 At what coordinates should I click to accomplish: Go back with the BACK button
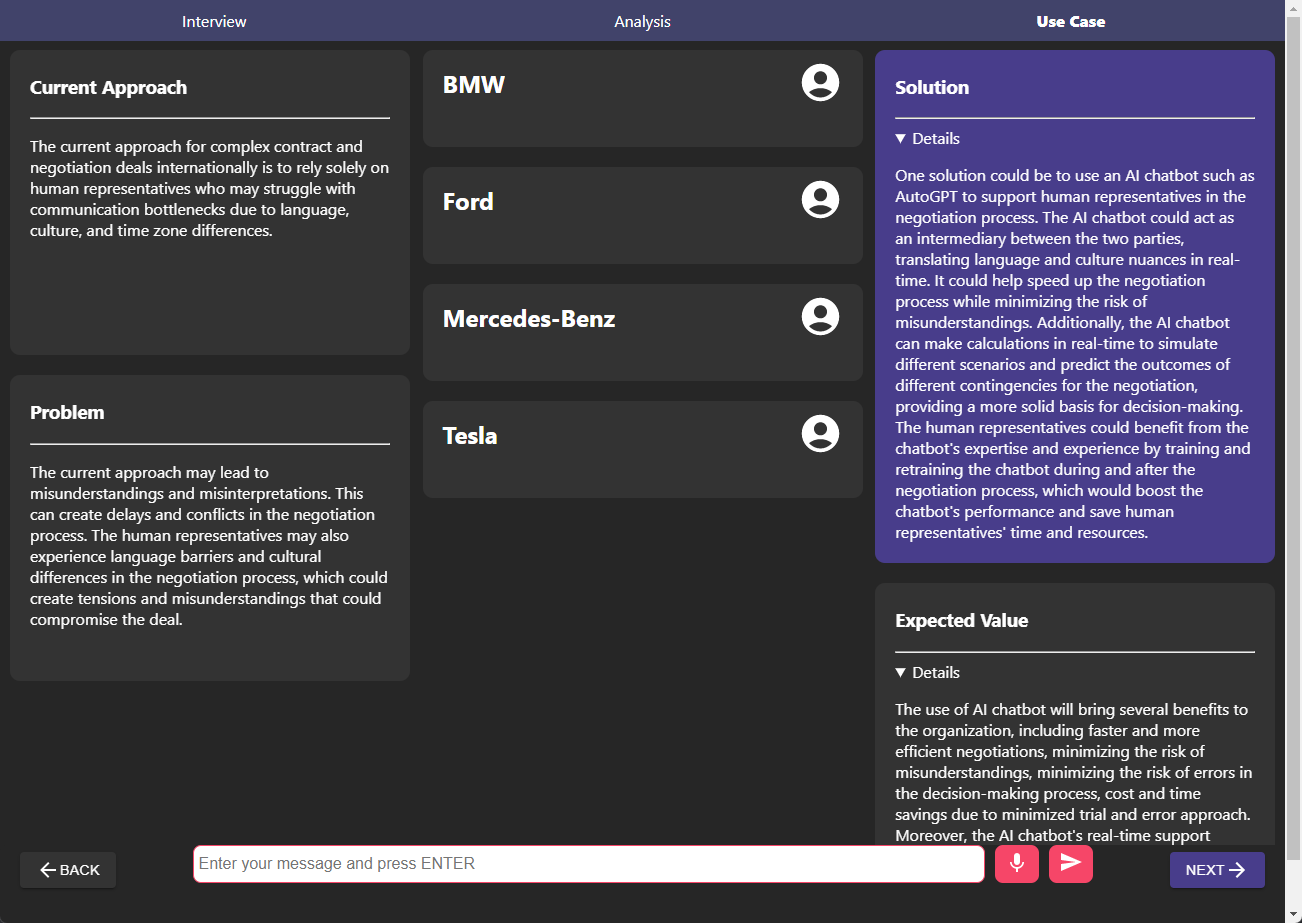68,870
